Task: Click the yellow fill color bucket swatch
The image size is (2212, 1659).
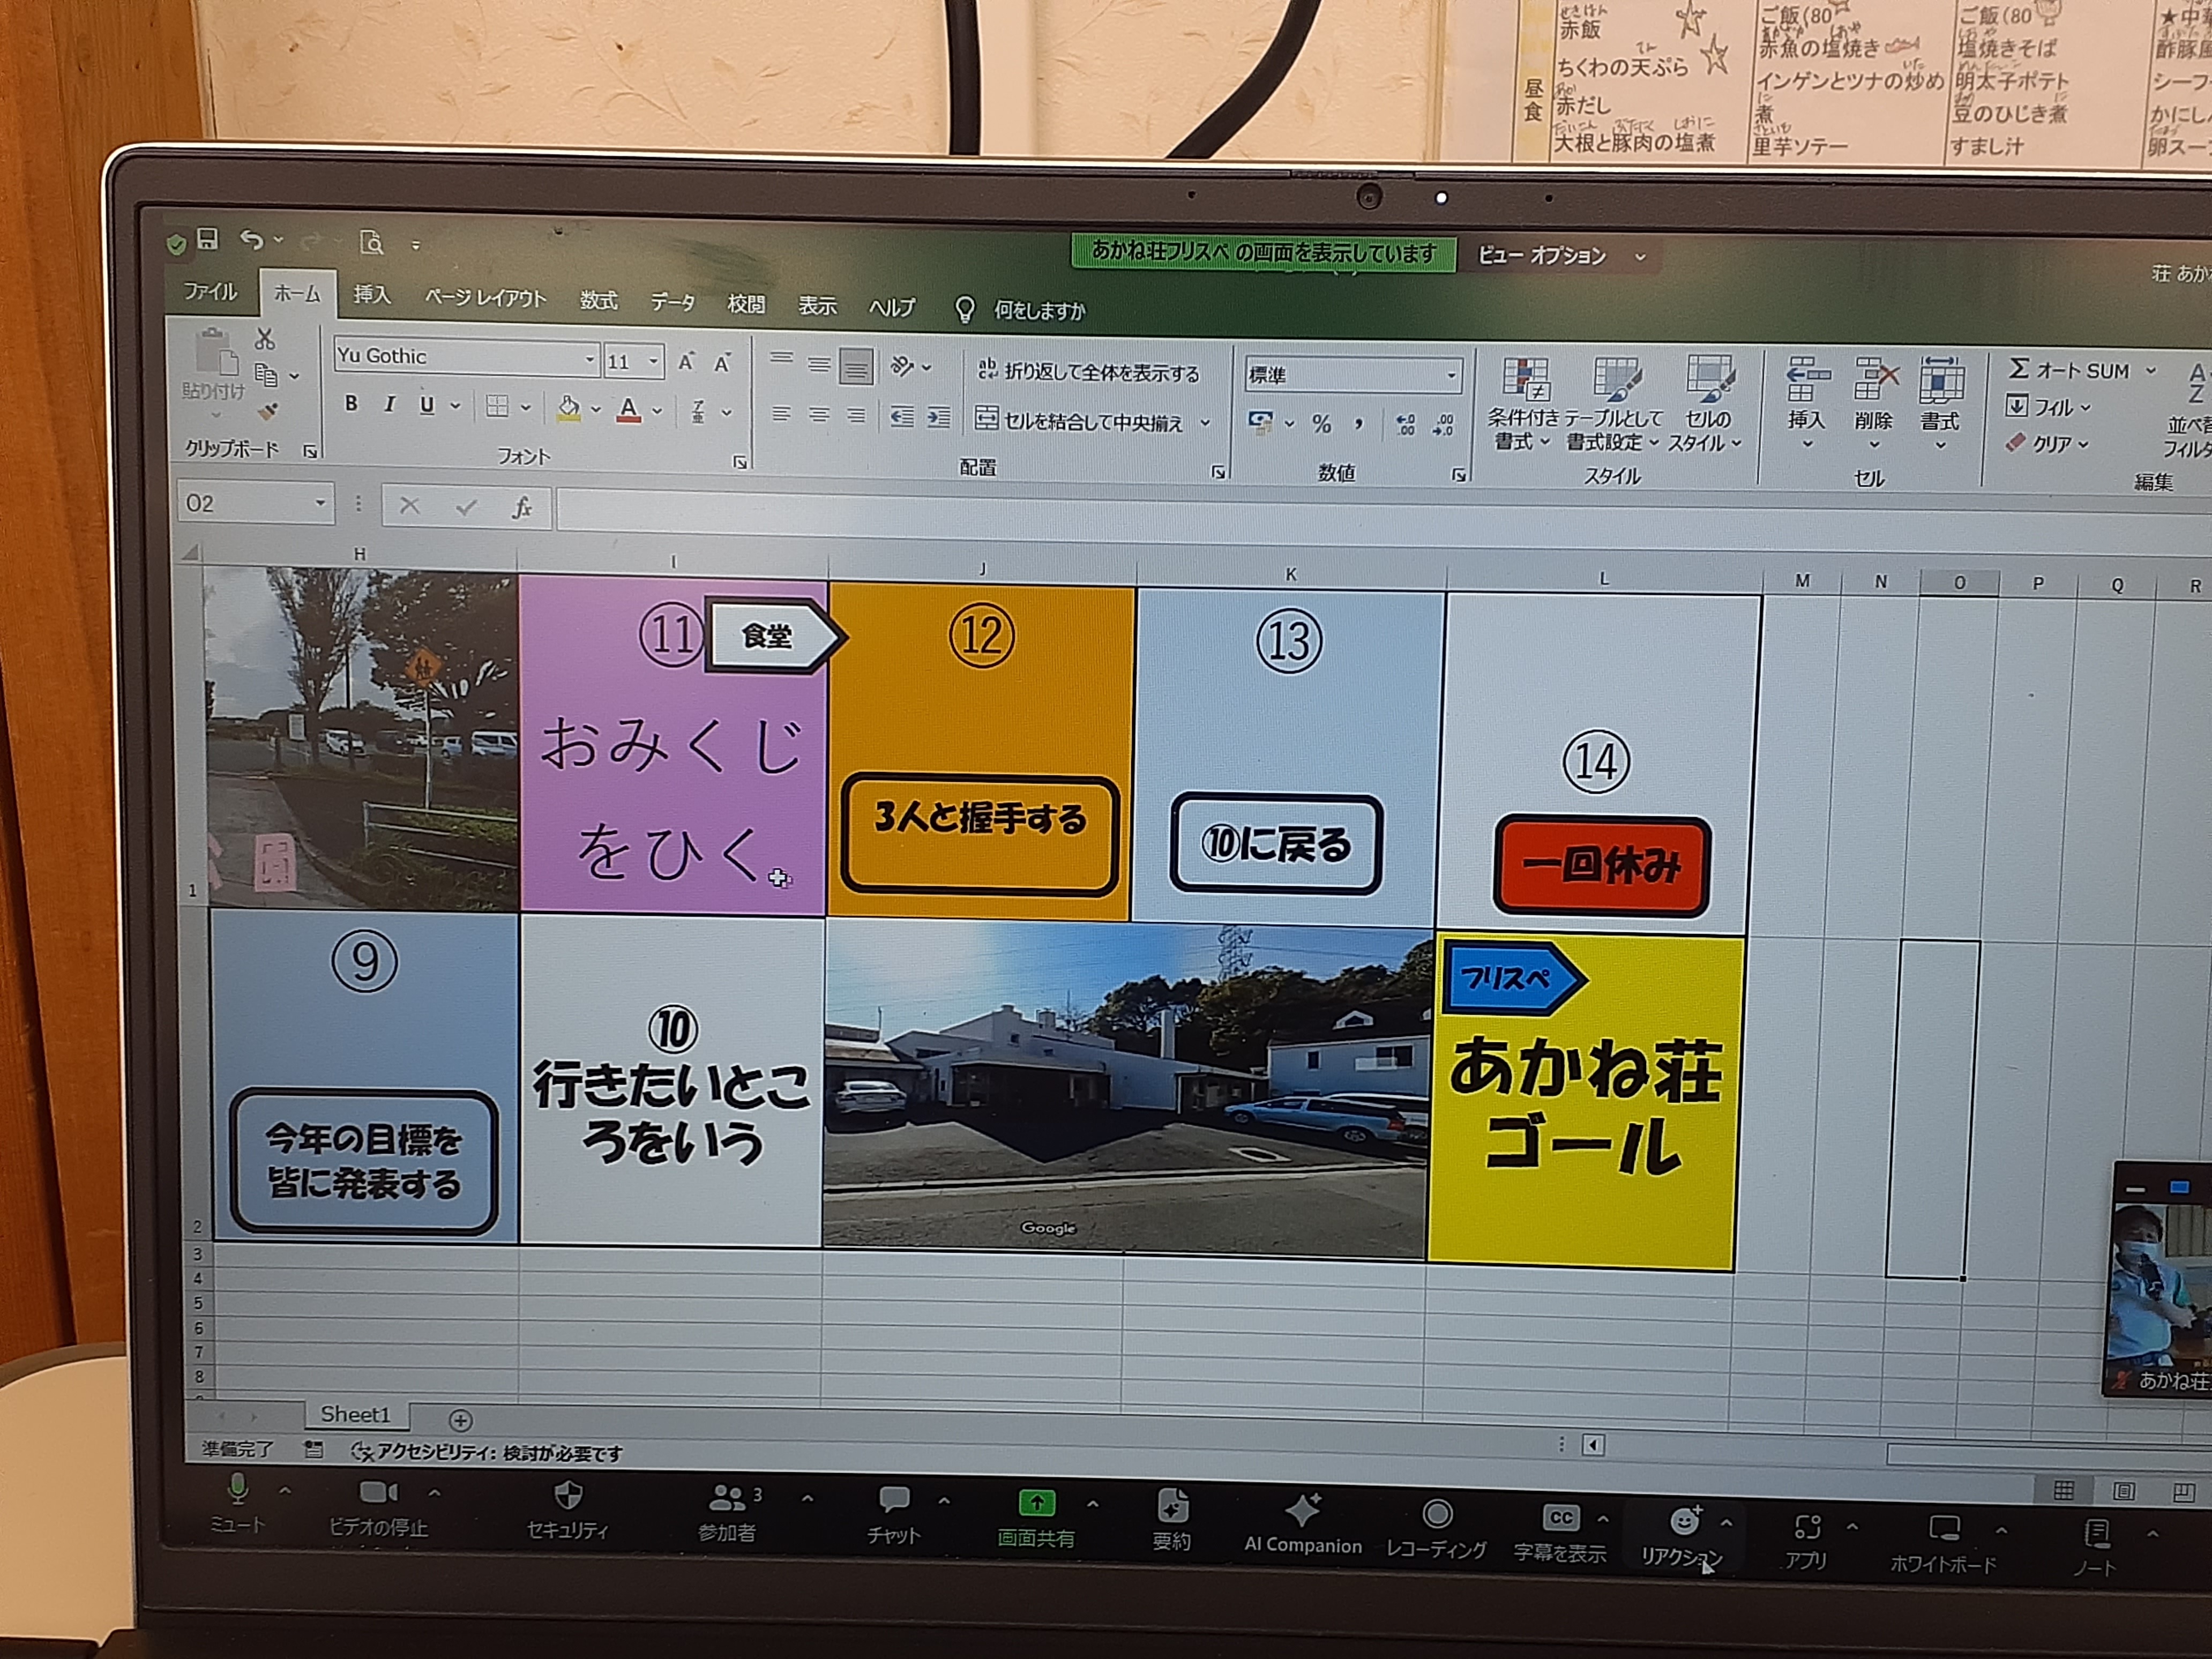Action: pos(569,408)
